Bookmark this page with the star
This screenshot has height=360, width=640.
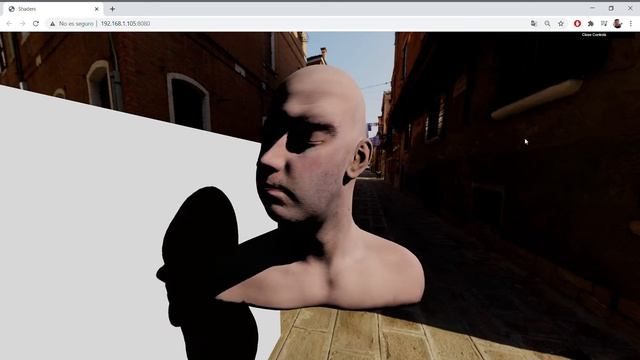561,24
